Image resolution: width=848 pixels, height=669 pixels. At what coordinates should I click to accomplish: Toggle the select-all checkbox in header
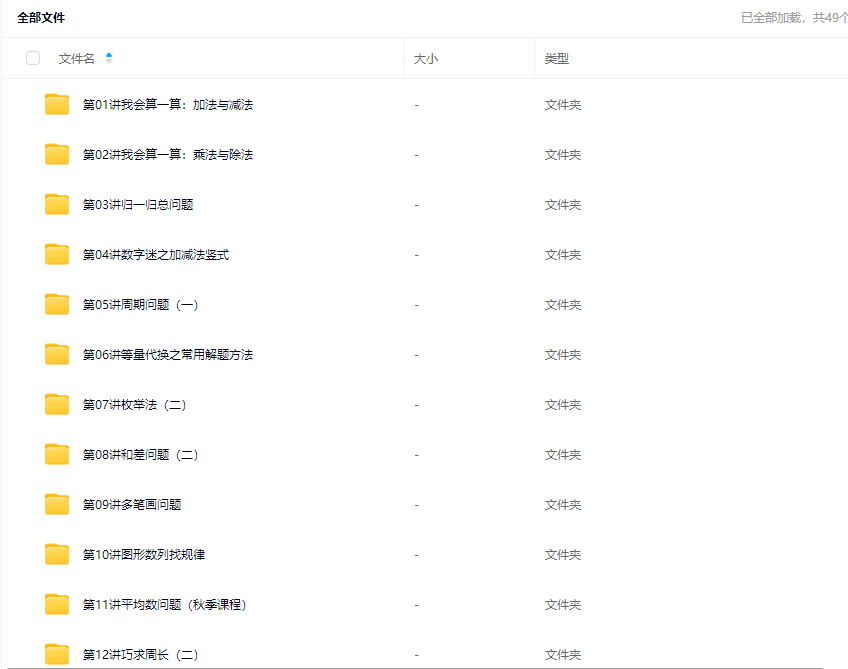(x=33, y=58)
